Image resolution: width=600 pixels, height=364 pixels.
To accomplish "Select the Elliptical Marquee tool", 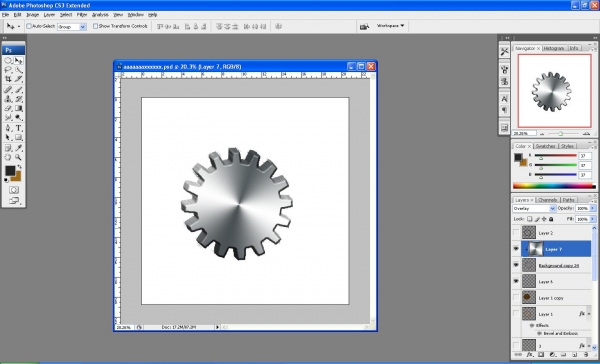I will [x=8, y=60].
